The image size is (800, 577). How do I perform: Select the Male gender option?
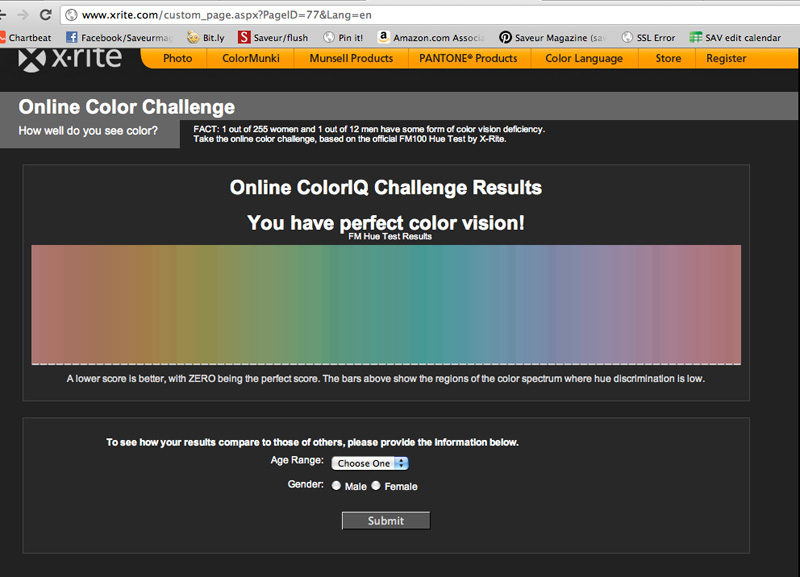336,486
